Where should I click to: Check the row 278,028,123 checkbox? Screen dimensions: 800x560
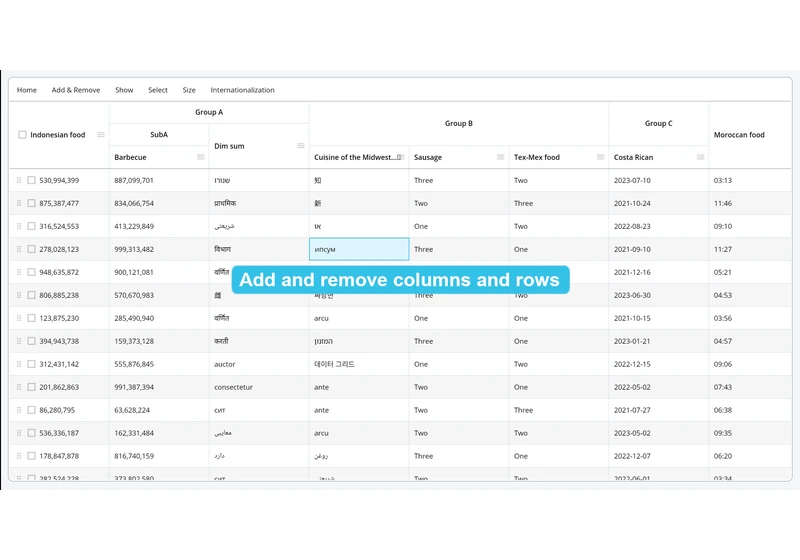32,249
